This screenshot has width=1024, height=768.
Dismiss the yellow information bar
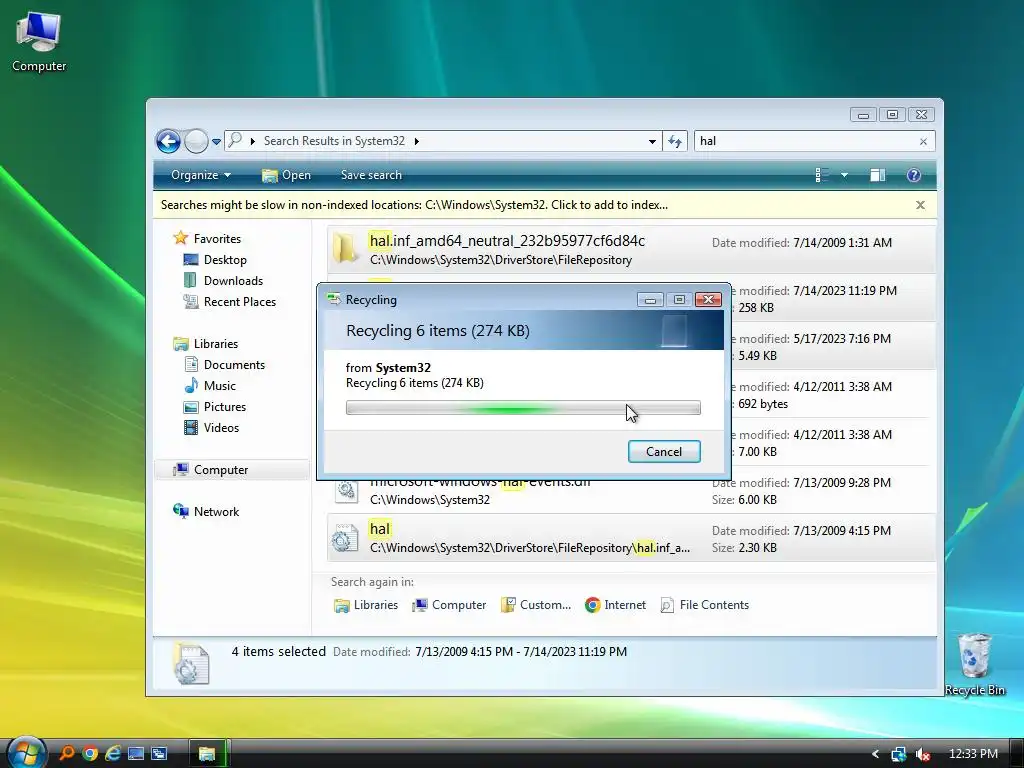tap(920, 205)
